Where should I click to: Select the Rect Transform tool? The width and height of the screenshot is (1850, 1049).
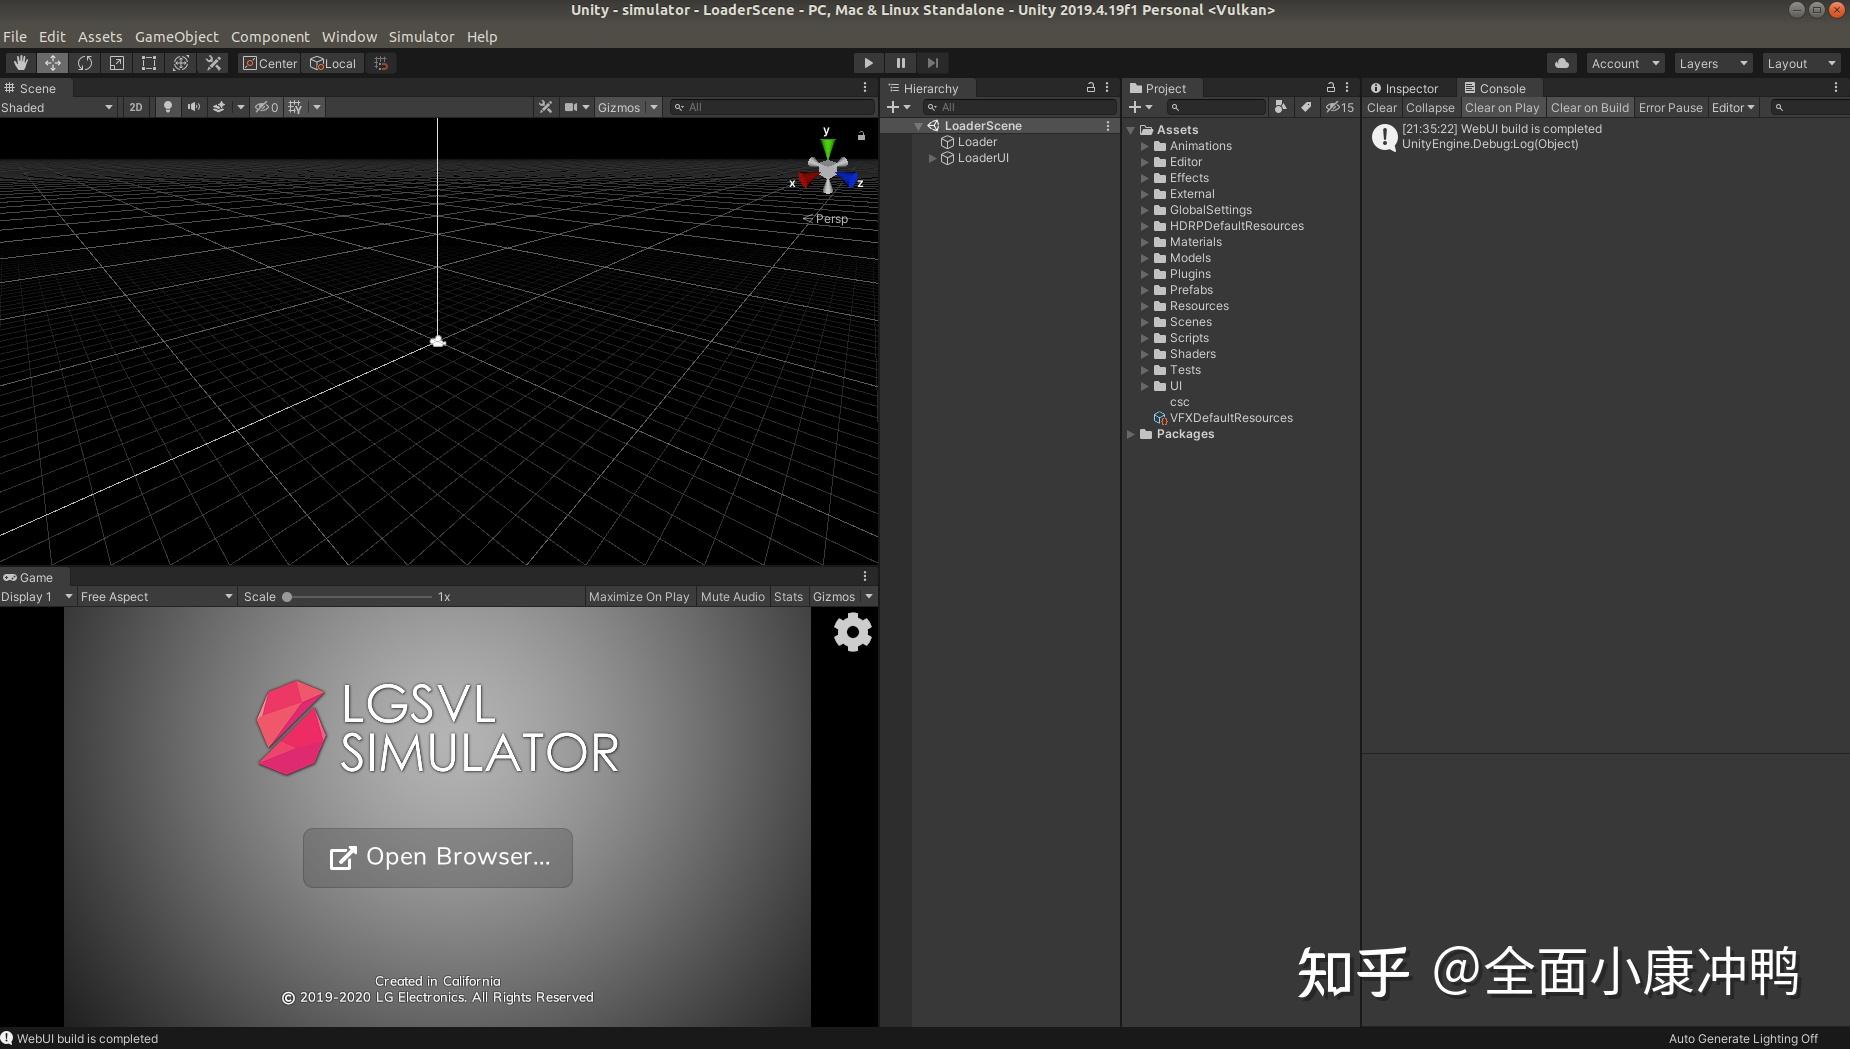click(x=149, y=63)
